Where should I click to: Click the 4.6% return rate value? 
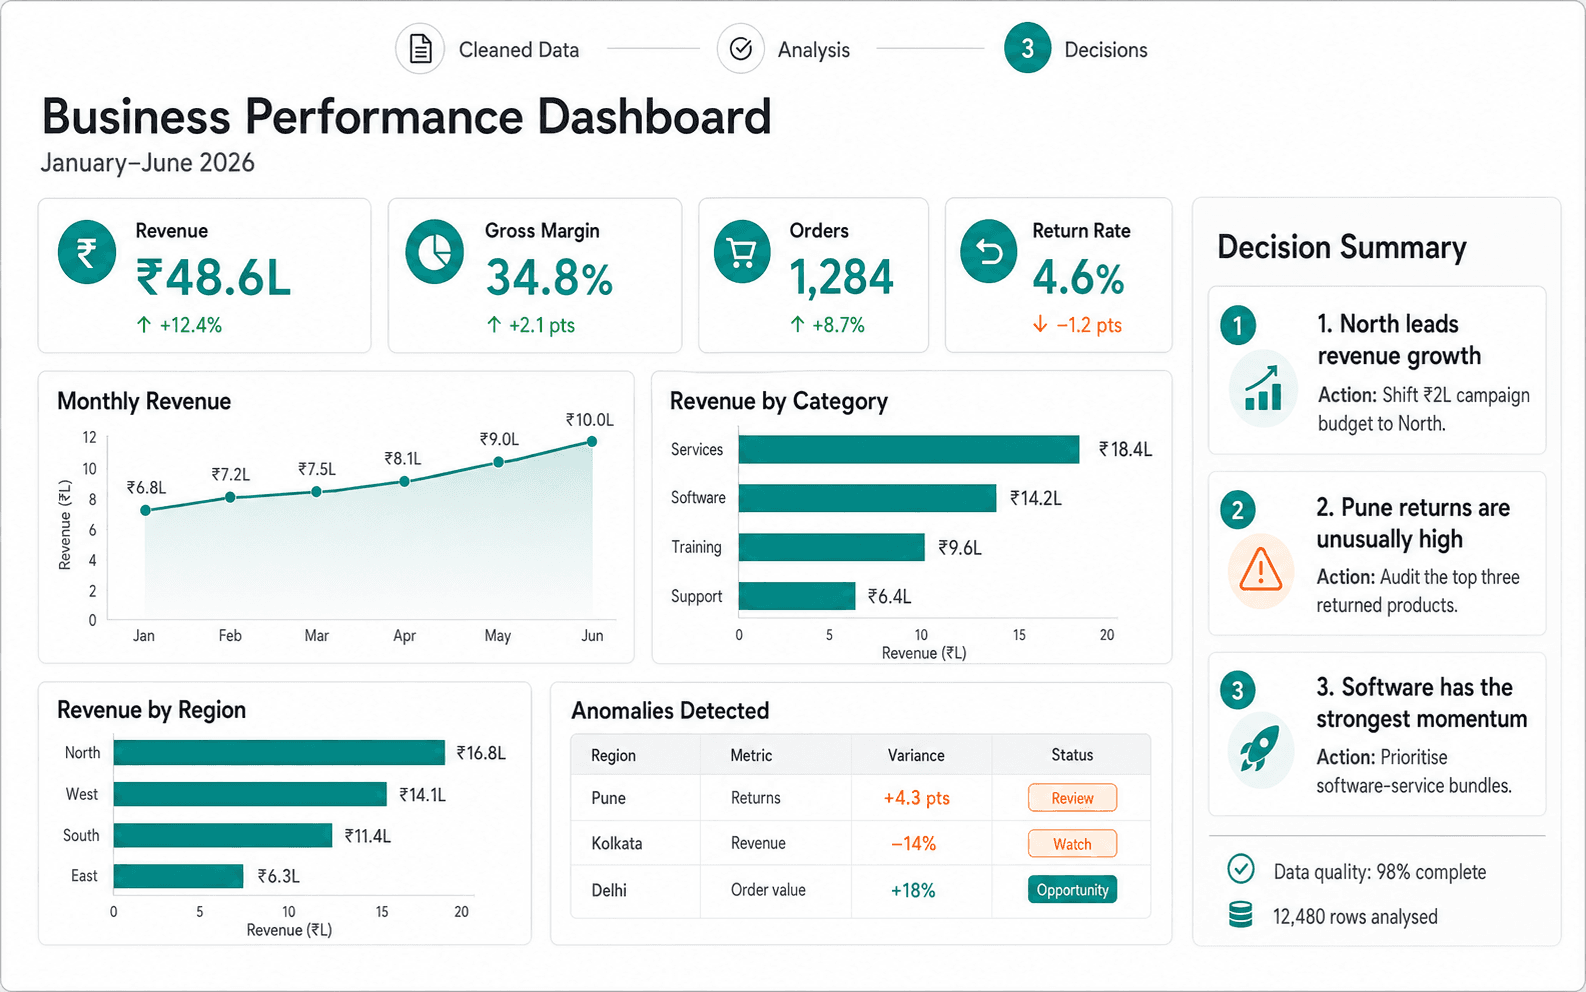[x=1078, y=278]
